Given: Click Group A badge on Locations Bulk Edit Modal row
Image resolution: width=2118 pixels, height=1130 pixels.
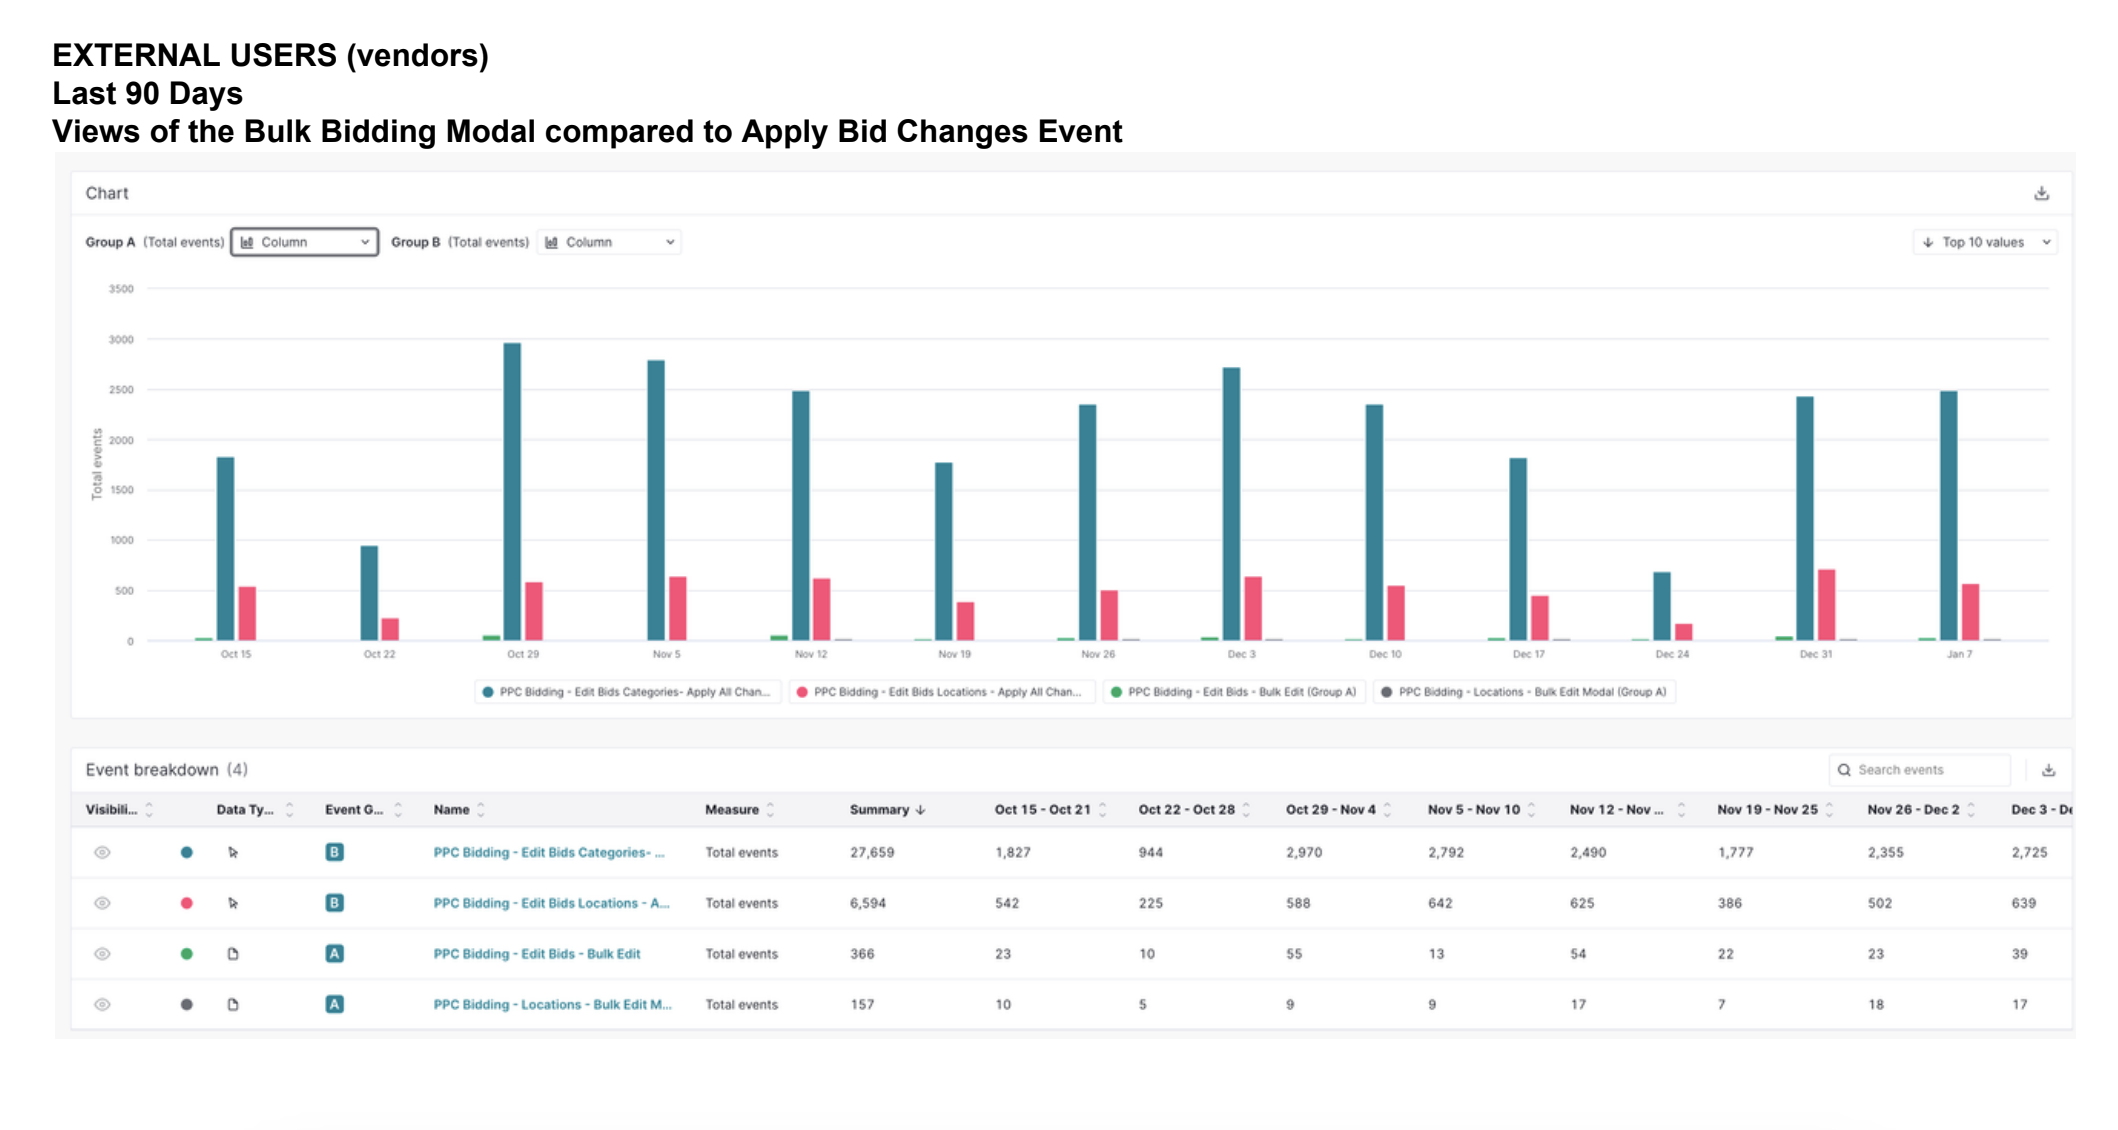Looking at the screenshot, I should [334, 1004].
